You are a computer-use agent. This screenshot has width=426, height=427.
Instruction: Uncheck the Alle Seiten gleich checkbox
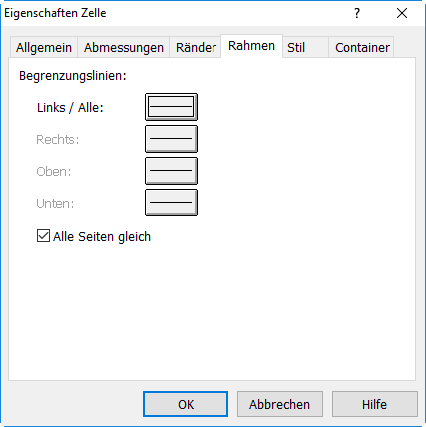pyautogui.click(x=43, y=236)
